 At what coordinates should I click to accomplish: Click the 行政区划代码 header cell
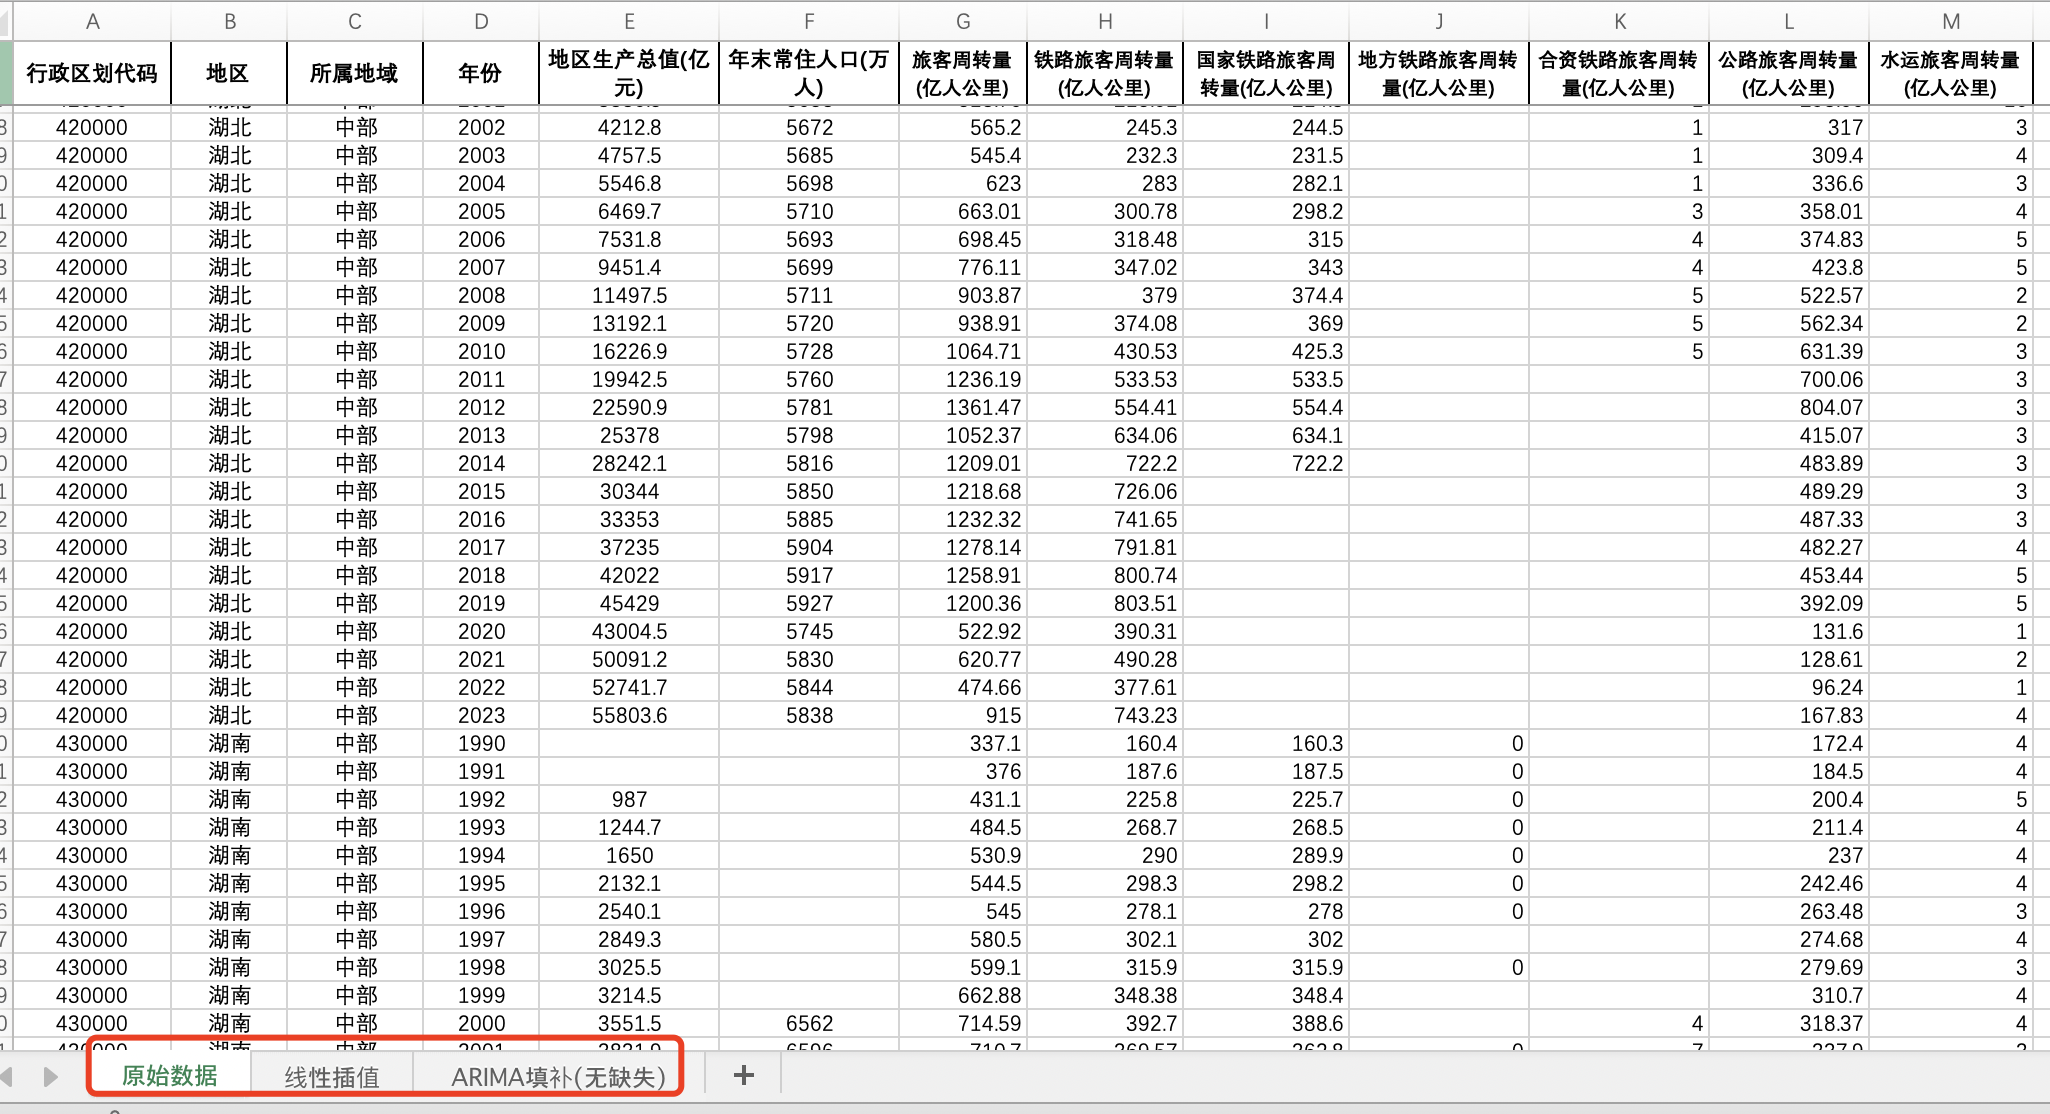coord(92,73)
